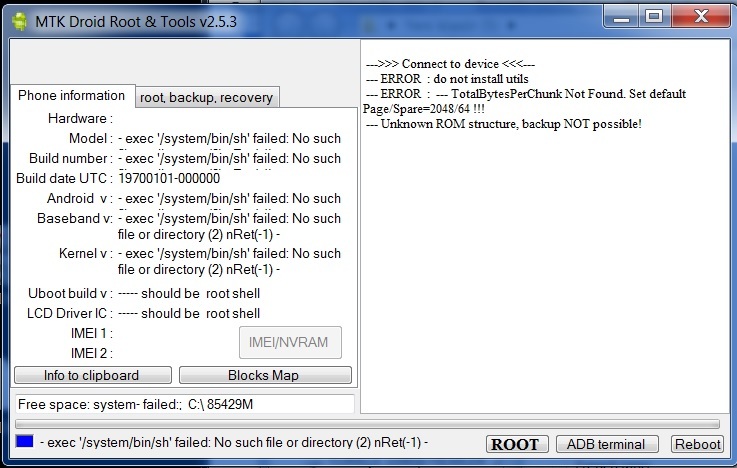Screen dimensions: 737x468
Task: Click the progress bar above the status line
Action: 366,423
